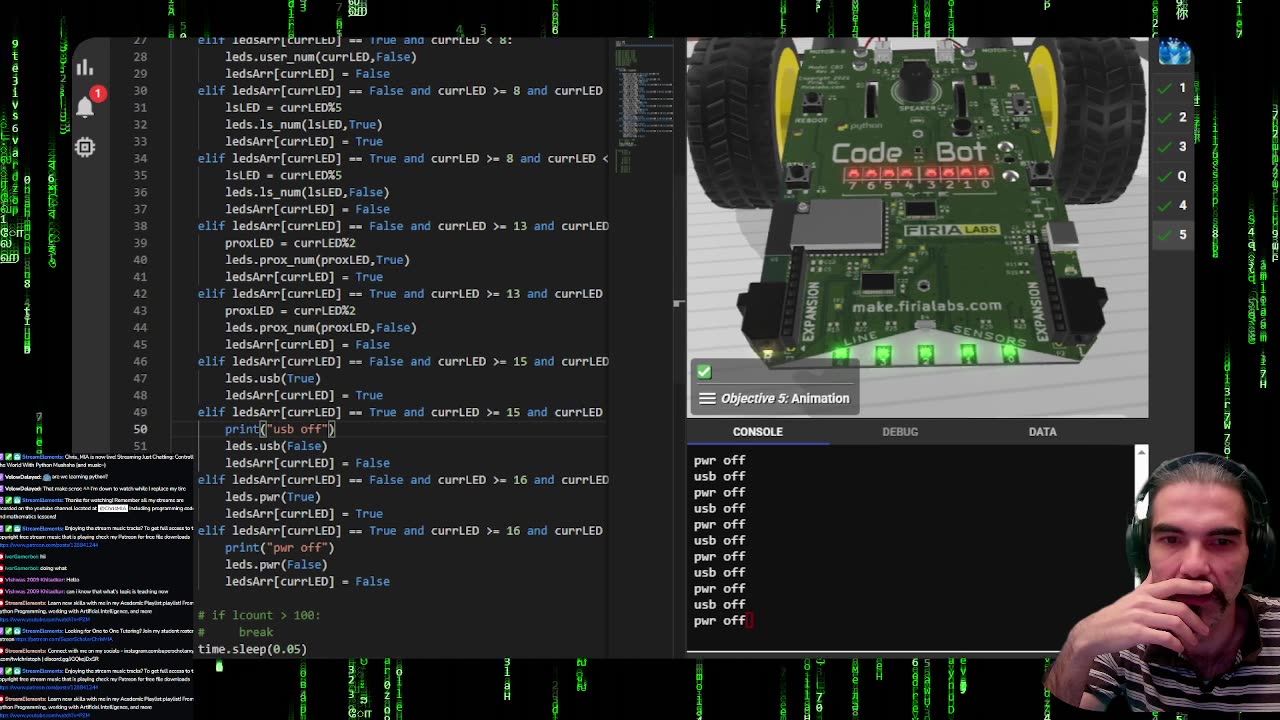Click the last 'pwr off' line in console
Image resolution: width=1280 pixels, height=720 pixels.
click(720, 621)
